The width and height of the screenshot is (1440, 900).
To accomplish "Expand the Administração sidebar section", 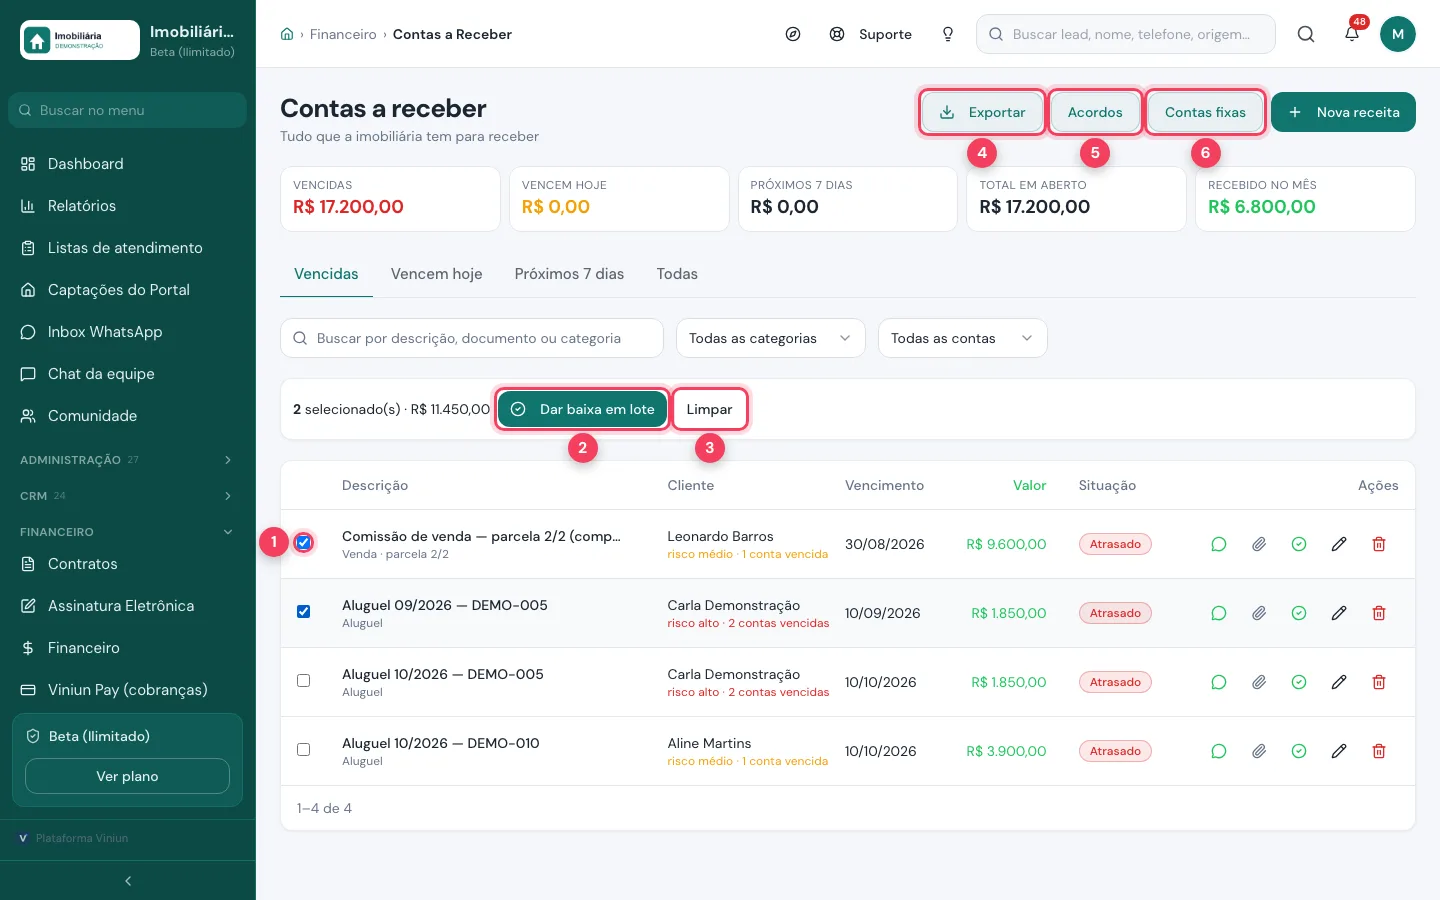I will pyautogui.click(x=127, y=460).
